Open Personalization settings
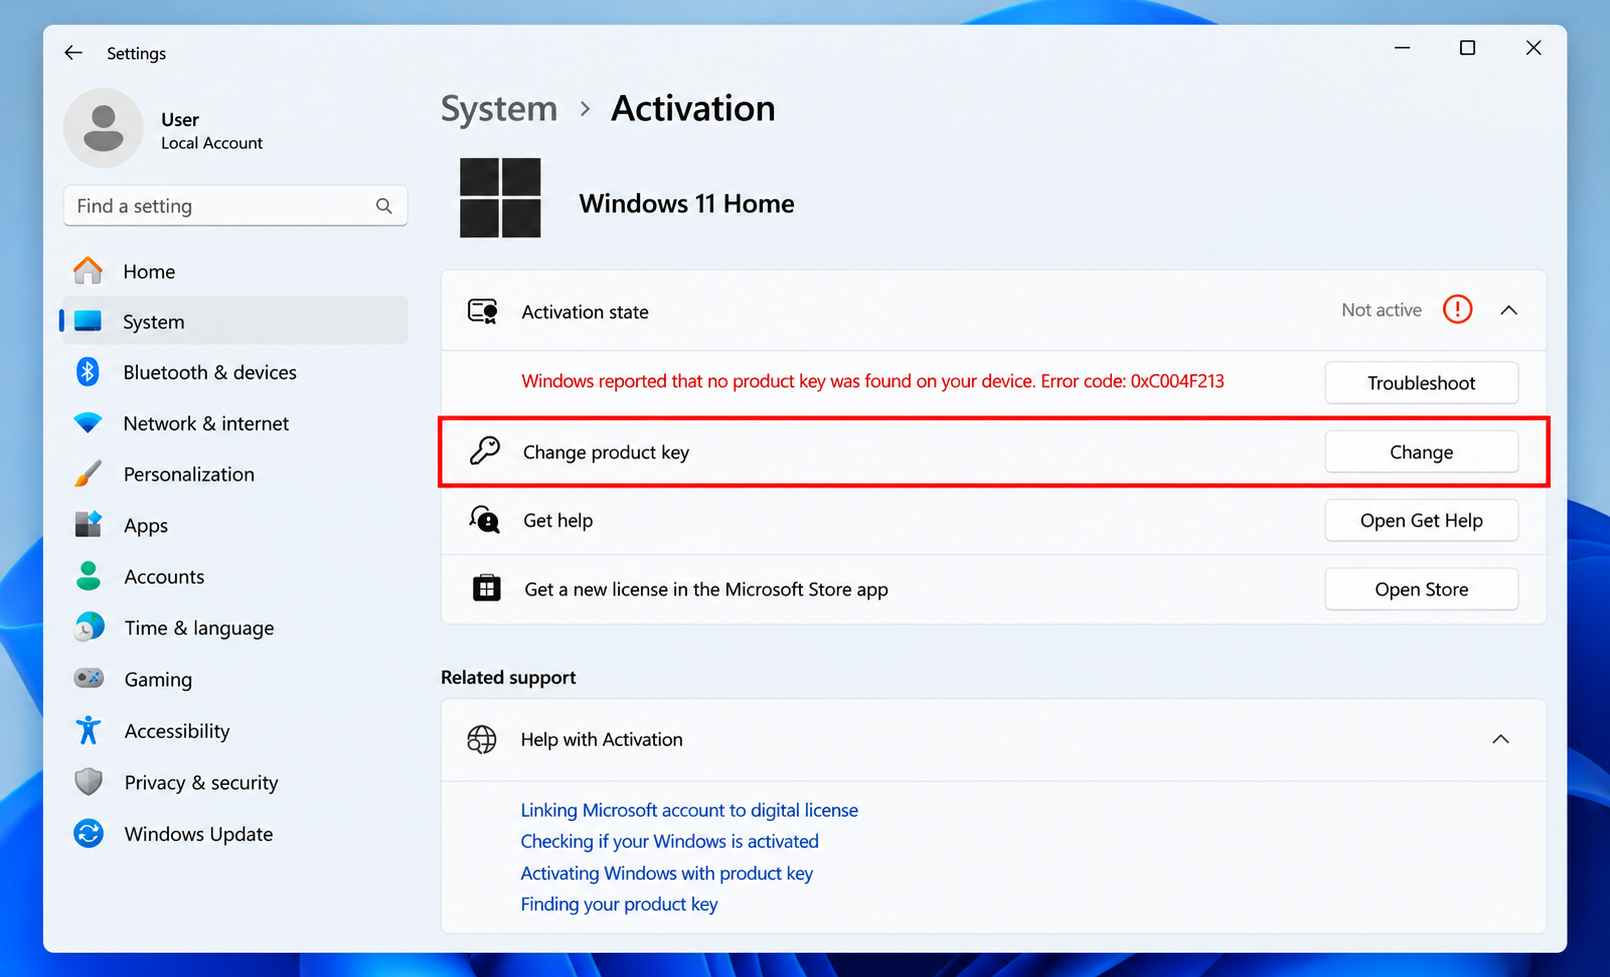Image resolution: width=1610 pixels, height=977 pixels. click(235, 474)
